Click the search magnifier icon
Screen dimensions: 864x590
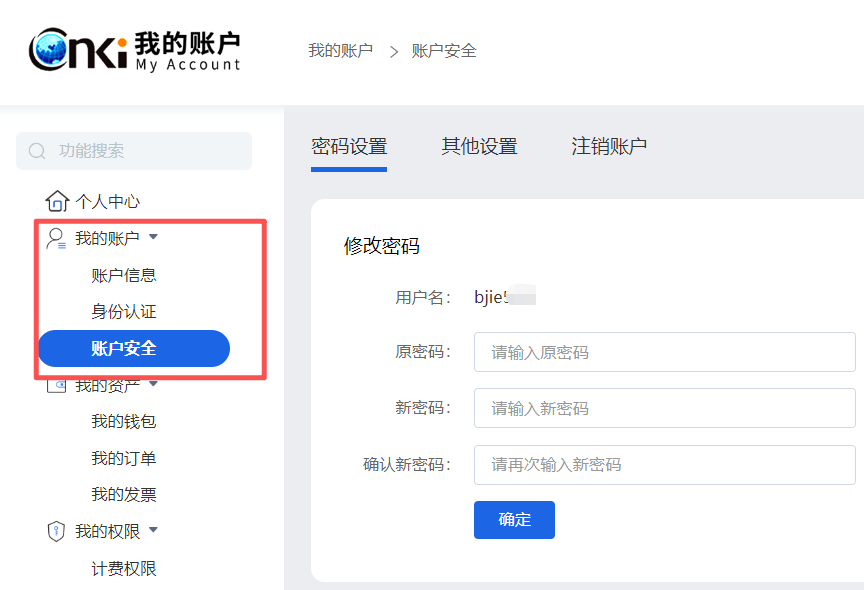(x=38, y=151)
